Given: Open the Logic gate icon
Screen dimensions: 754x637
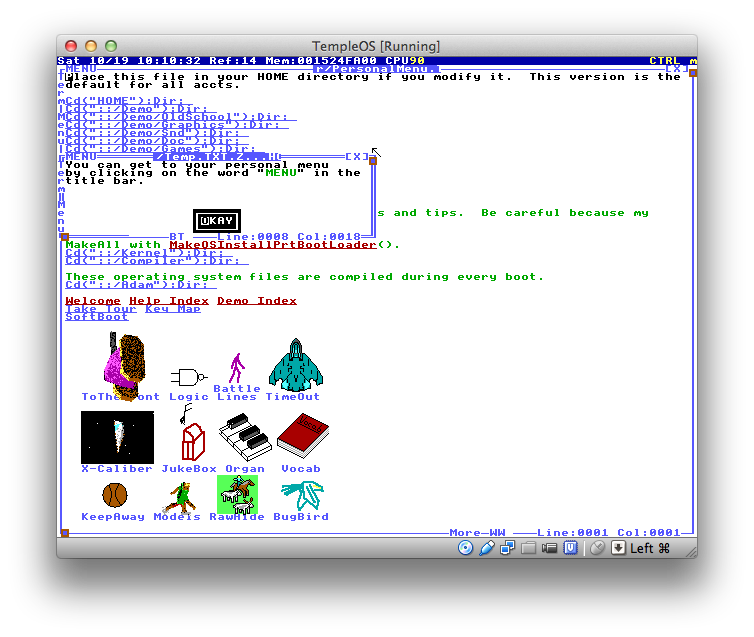Looking at the screenshot, I should 187,378.
